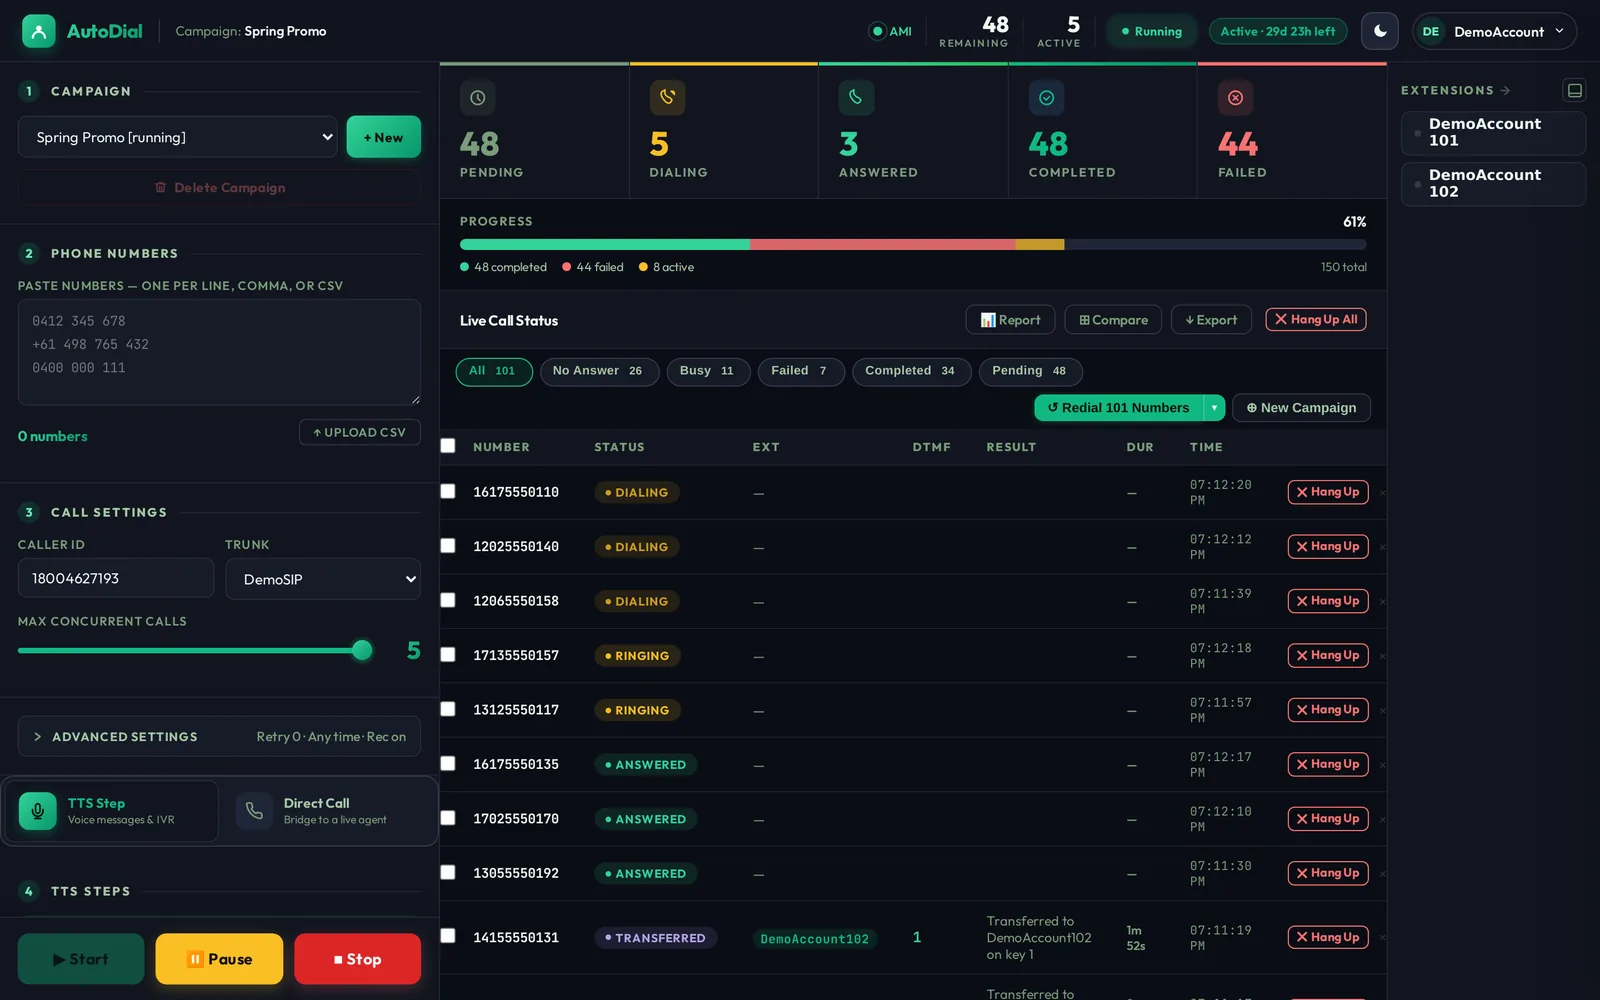The image size is (1600, 1000).
Task: Pause the running campaign
Action: tap(219, 959)
